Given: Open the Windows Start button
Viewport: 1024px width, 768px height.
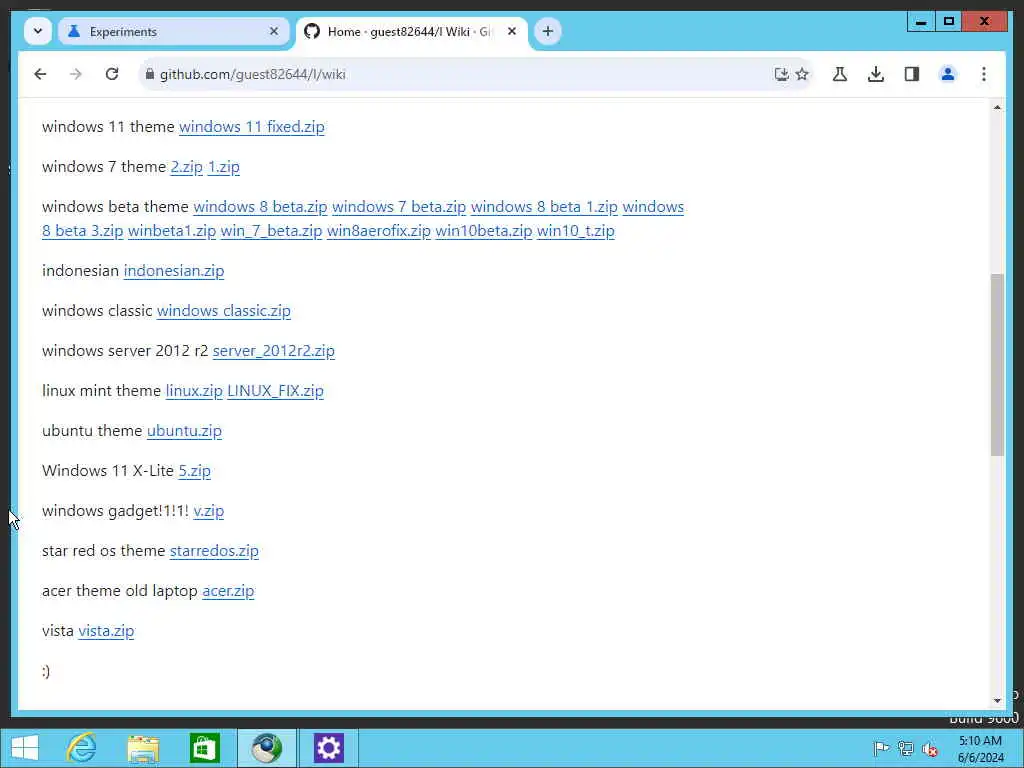Looking at the screenshot, I should [x=25, y=748].
